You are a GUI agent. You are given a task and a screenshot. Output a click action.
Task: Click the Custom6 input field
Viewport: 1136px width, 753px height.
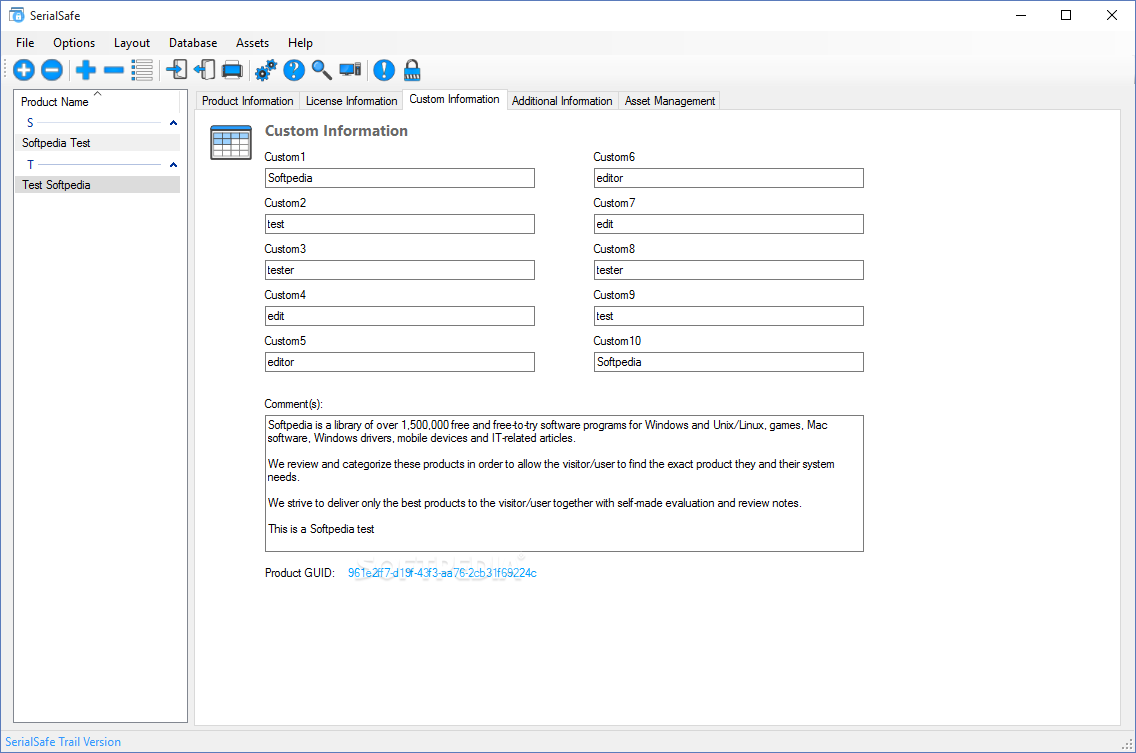tap(729, 178)
